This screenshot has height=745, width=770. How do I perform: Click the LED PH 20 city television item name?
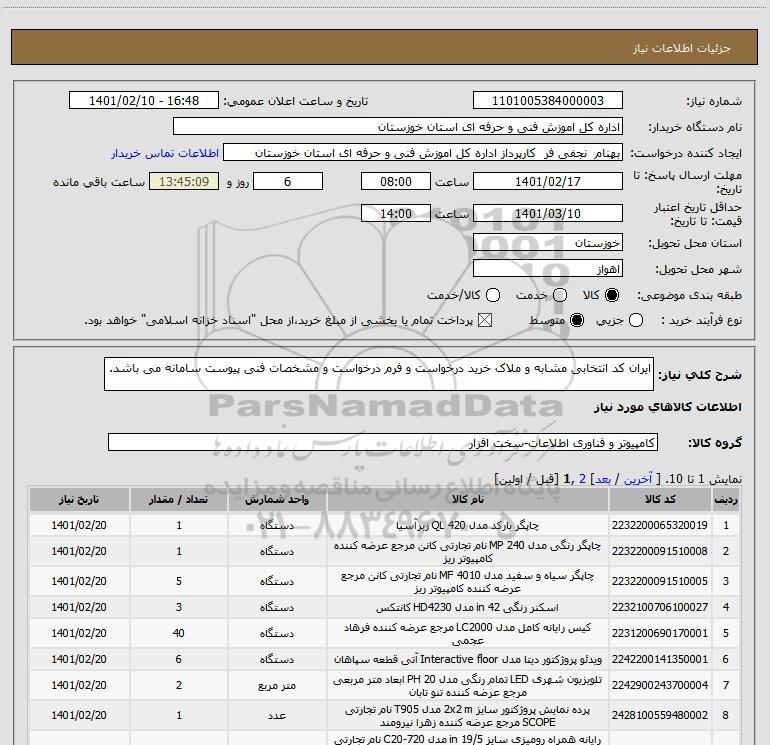click(x=468, y=686)
